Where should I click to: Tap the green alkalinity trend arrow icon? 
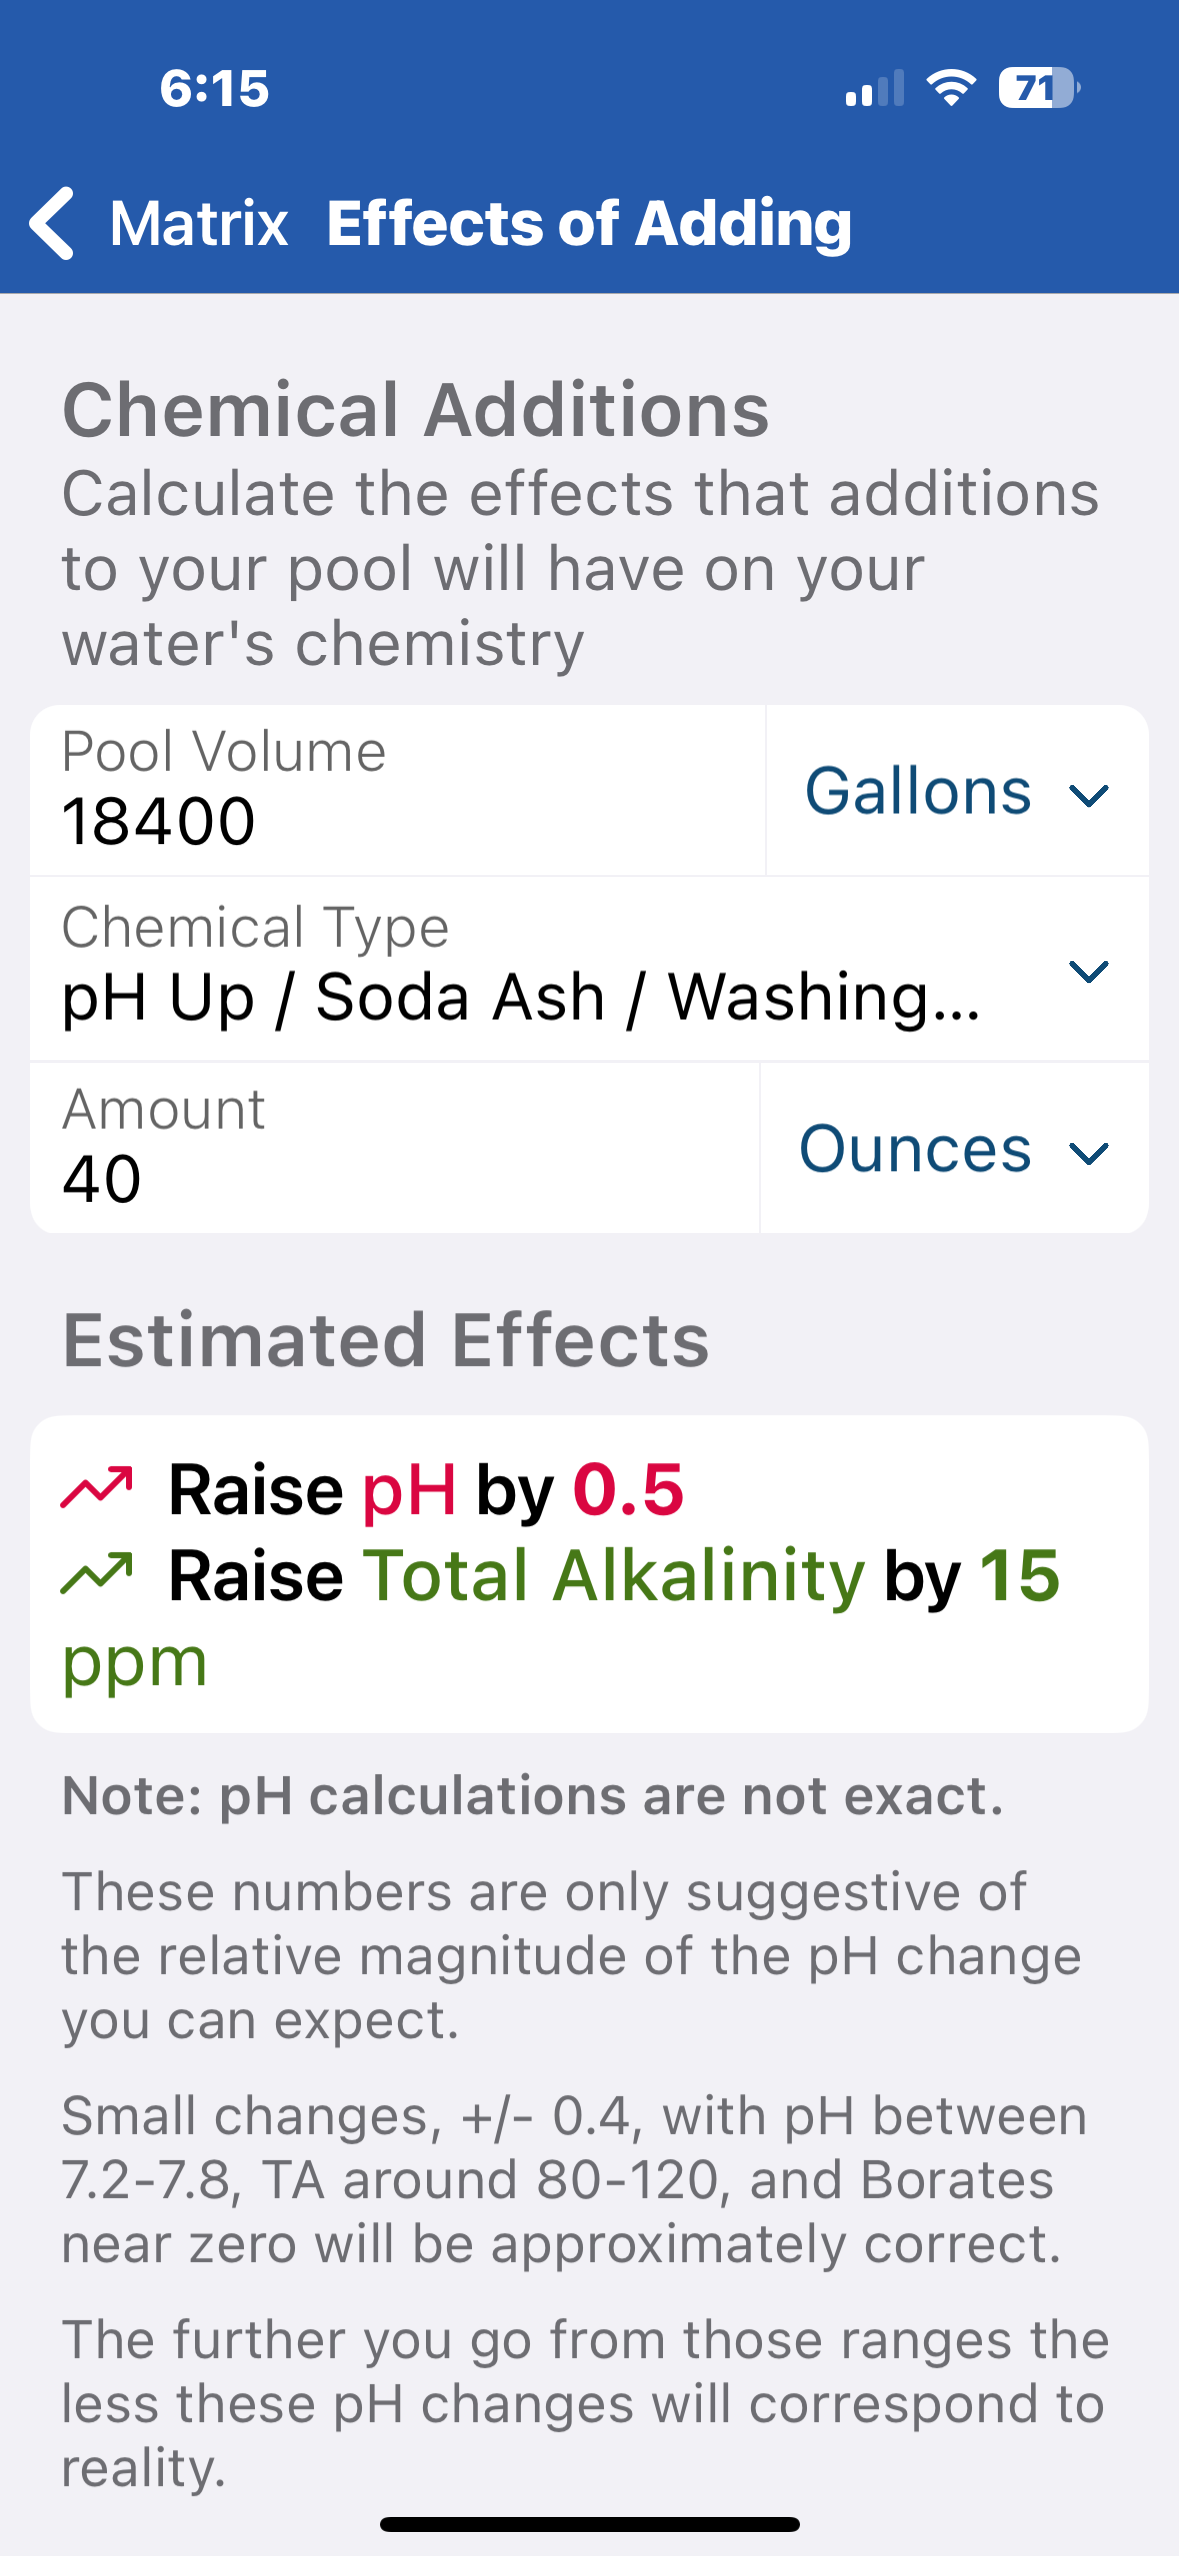coord(96,1573)
